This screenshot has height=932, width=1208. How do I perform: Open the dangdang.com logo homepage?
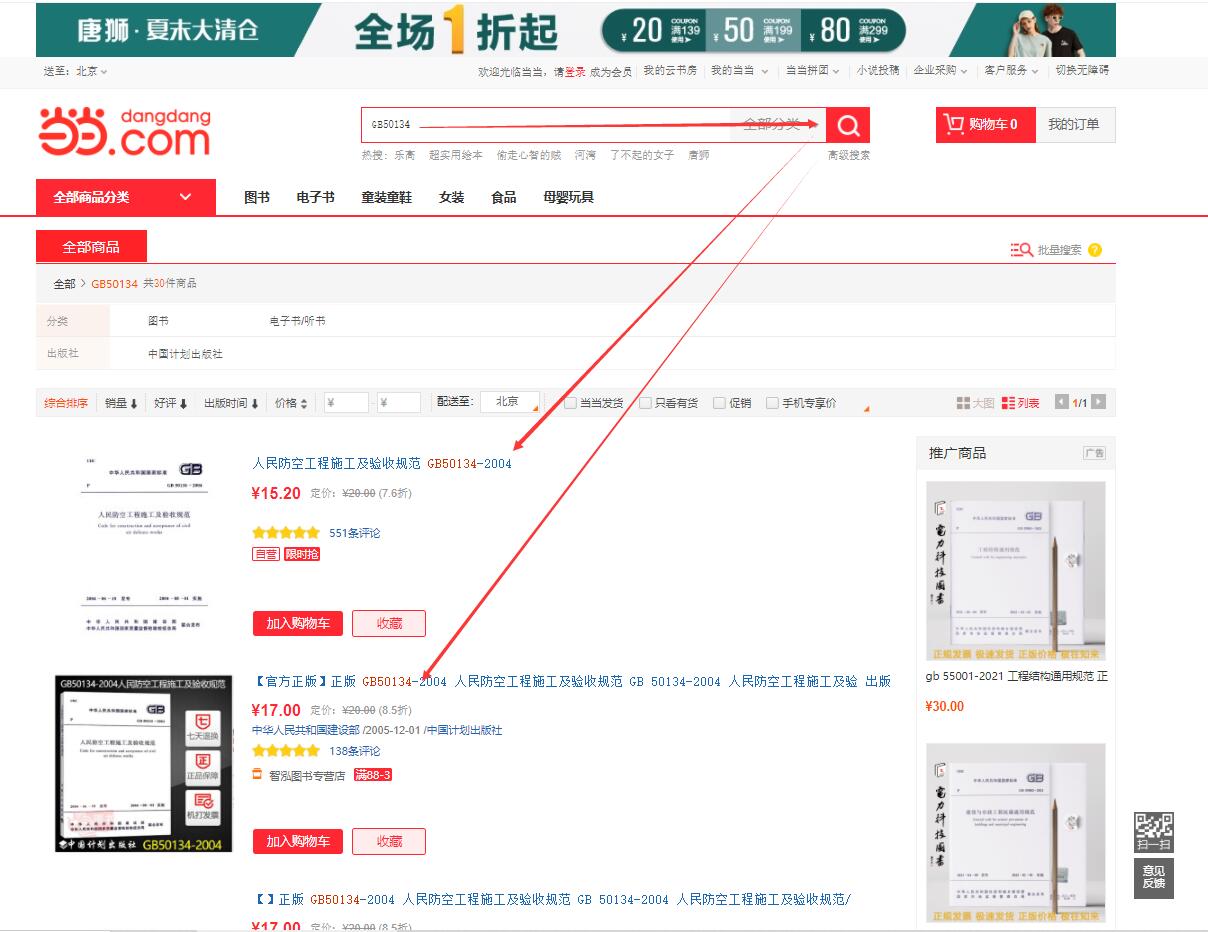pyautogui.click(x=125, y=131)
